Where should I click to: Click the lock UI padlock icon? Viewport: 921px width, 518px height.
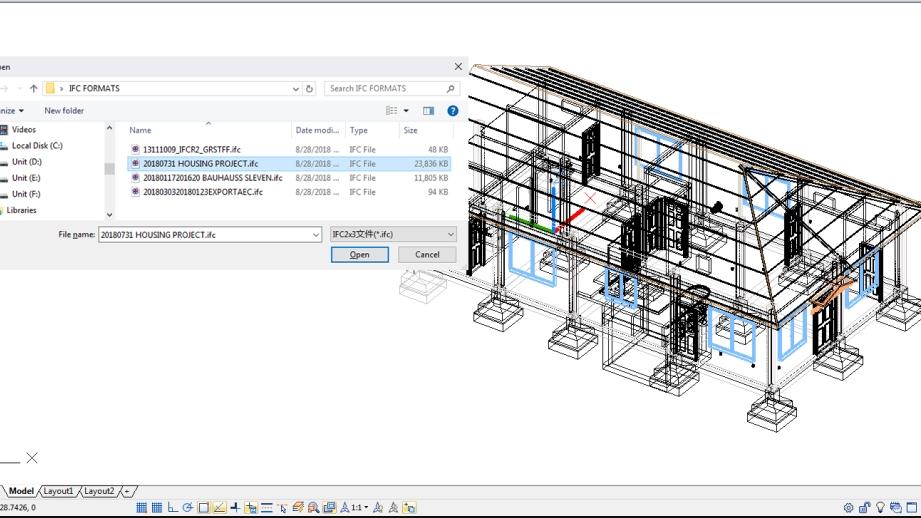[865, 507]
